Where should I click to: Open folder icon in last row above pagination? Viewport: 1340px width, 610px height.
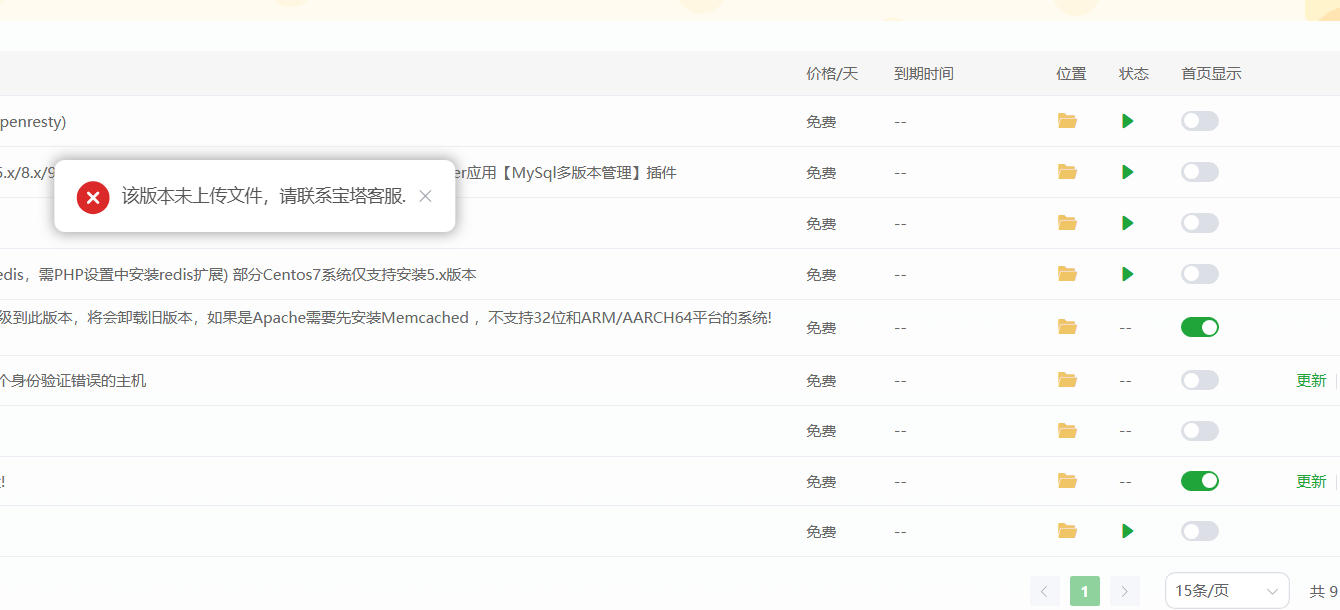(x=1067, y=531)
